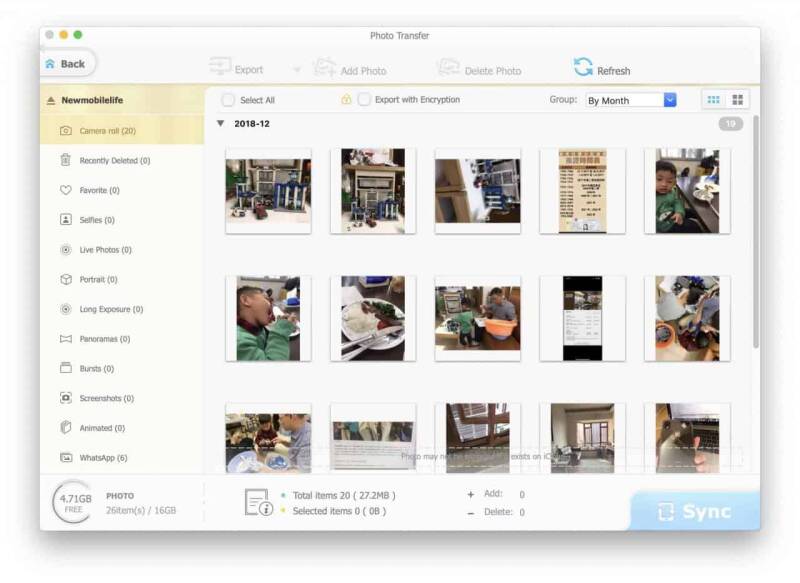Click the Delete Photo toolbar icon
Screen dimensions: 800x583
pos(448,68)
